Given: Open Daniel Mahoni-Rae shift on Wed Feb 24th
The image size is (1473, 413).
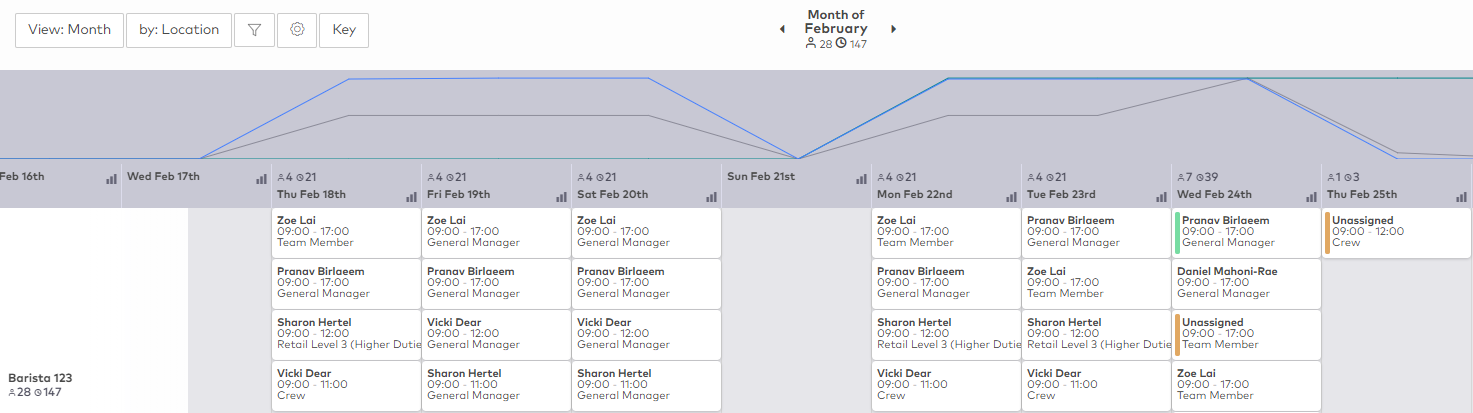Looking at the screenshot, I should pyautogui.click(x=1245, y=283).
